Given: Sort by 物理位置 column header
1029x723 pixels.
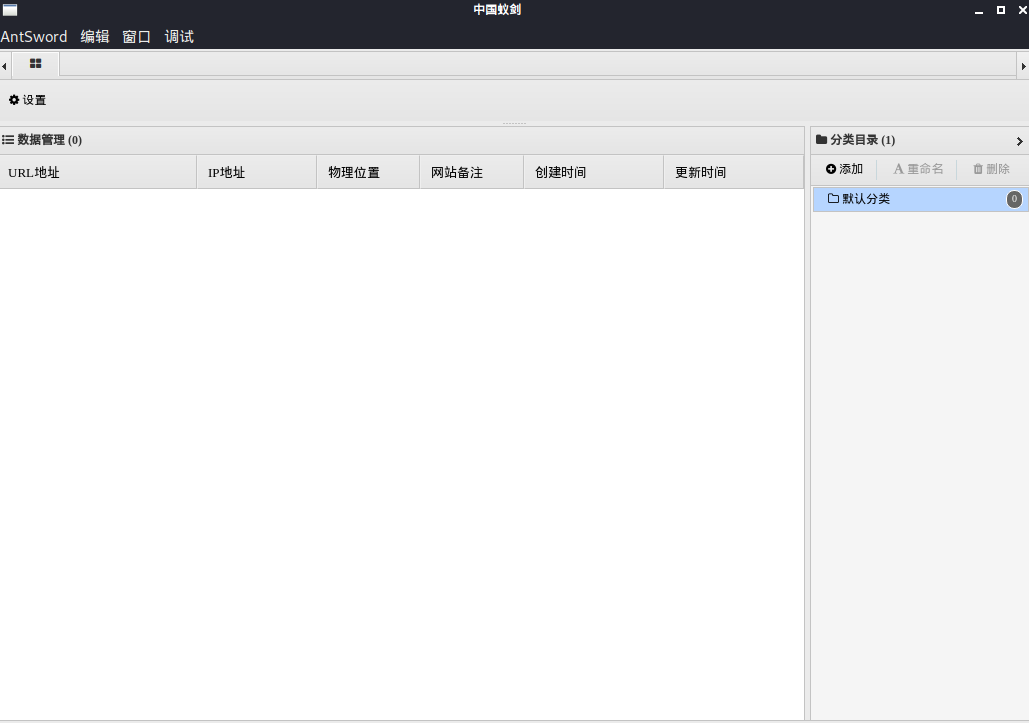Looking at the screenshot, I should pyautogui.click(x=368, y=173).
